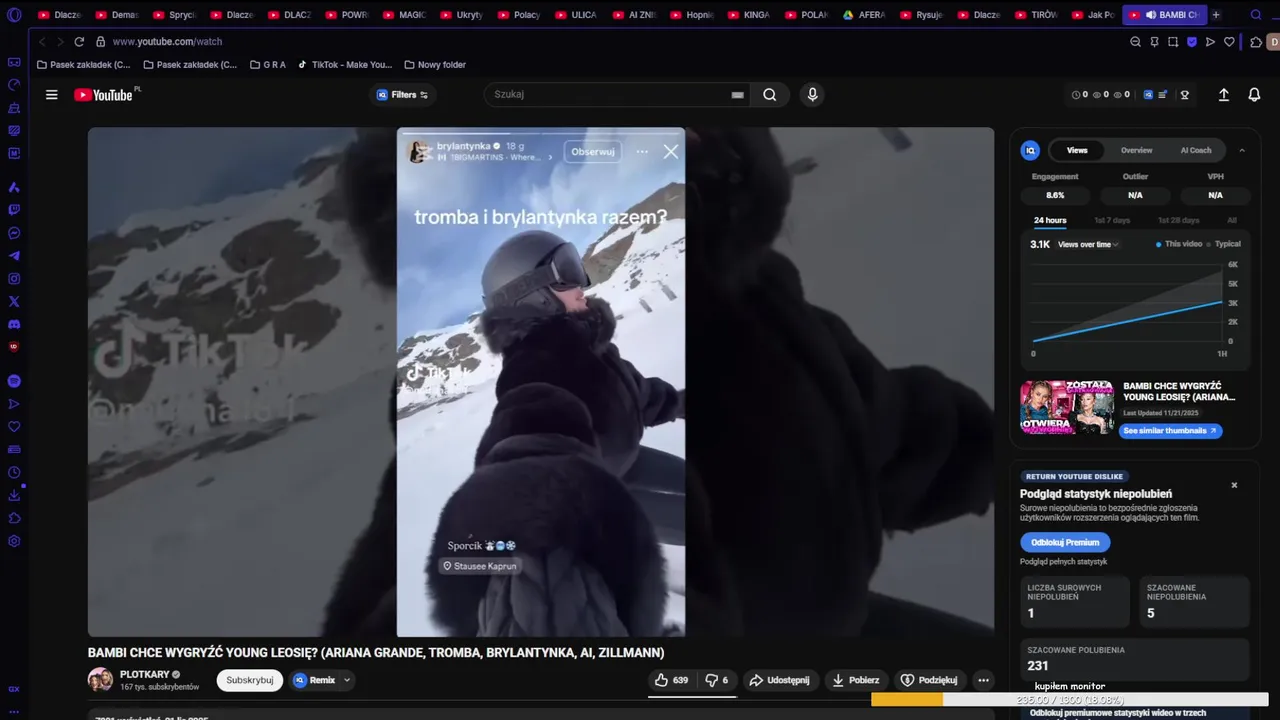Open Downloads in the Opera sidebar
1280x720 pixels.
pos(14,495)
